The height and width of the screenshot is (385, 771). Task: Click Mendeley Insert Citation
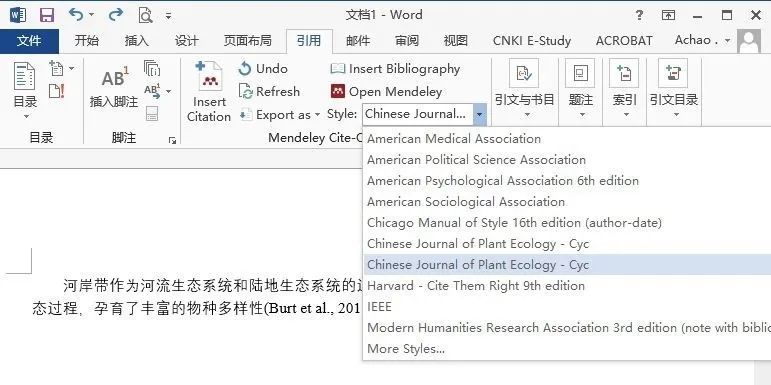click(x=209, y=92)
